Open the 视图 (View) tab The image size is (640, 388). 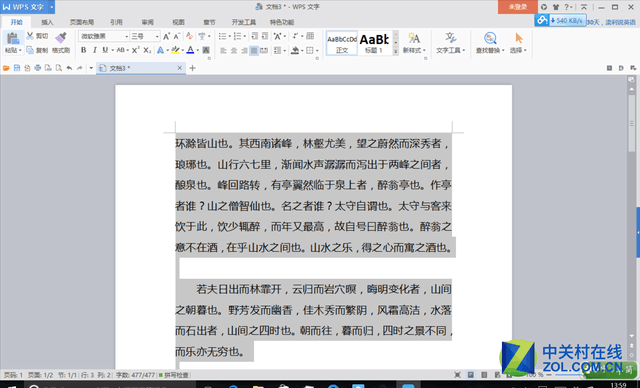pos(178,22)
